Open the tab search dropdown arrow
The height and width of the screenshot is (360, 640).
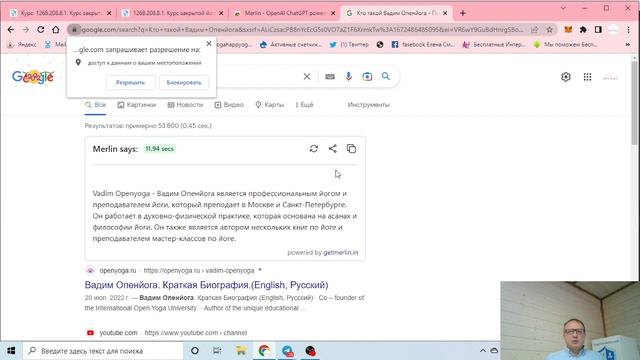563,8
